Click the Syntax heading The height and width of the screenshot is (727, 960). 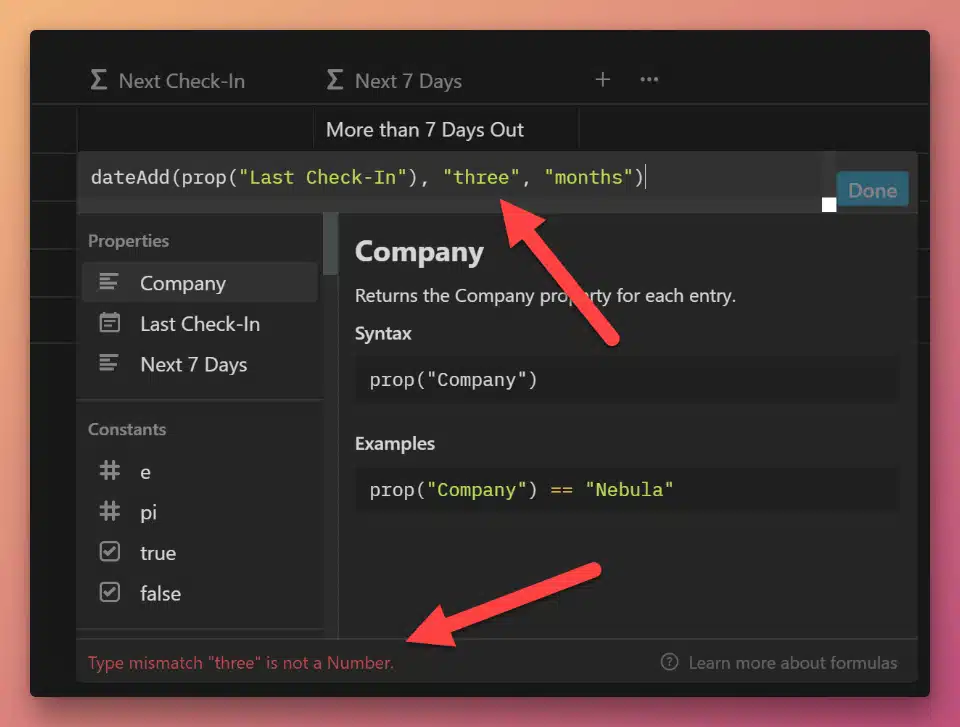click(x=383, y=333)
